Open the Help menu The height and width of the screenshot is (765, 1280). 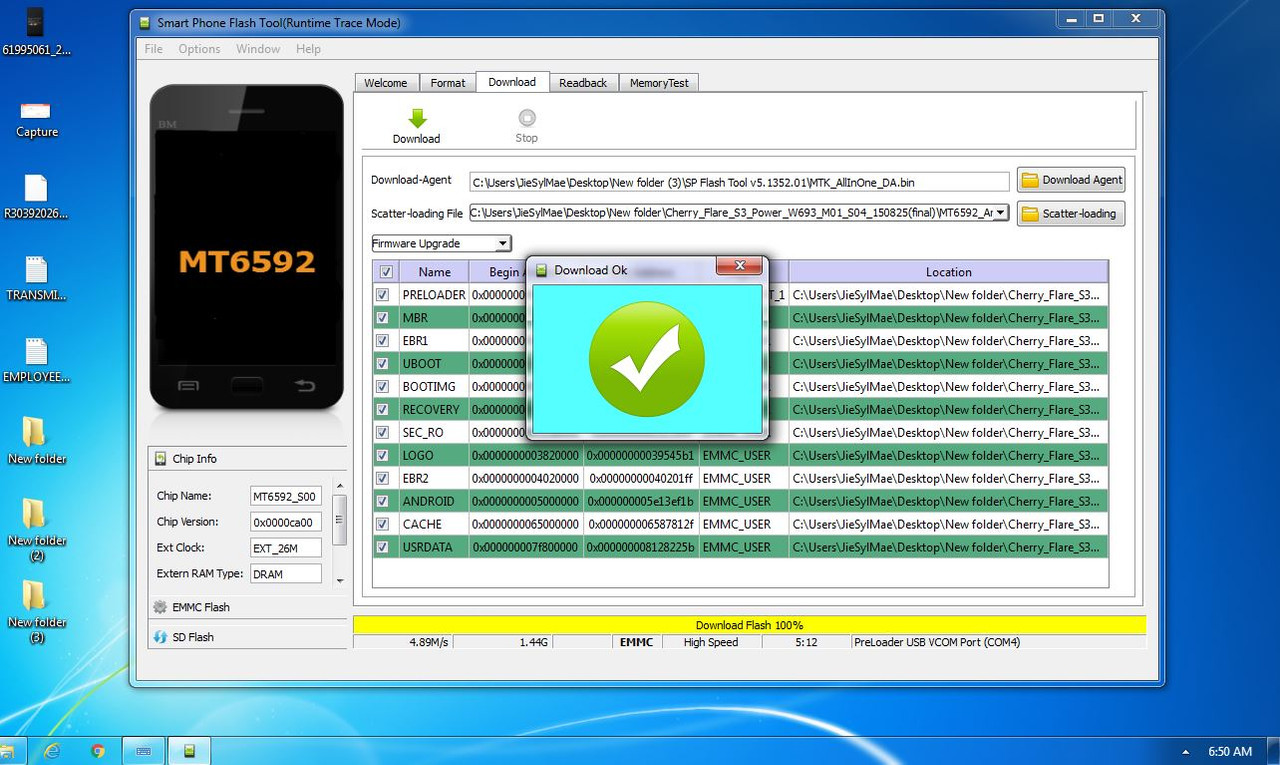pos(308,49)
